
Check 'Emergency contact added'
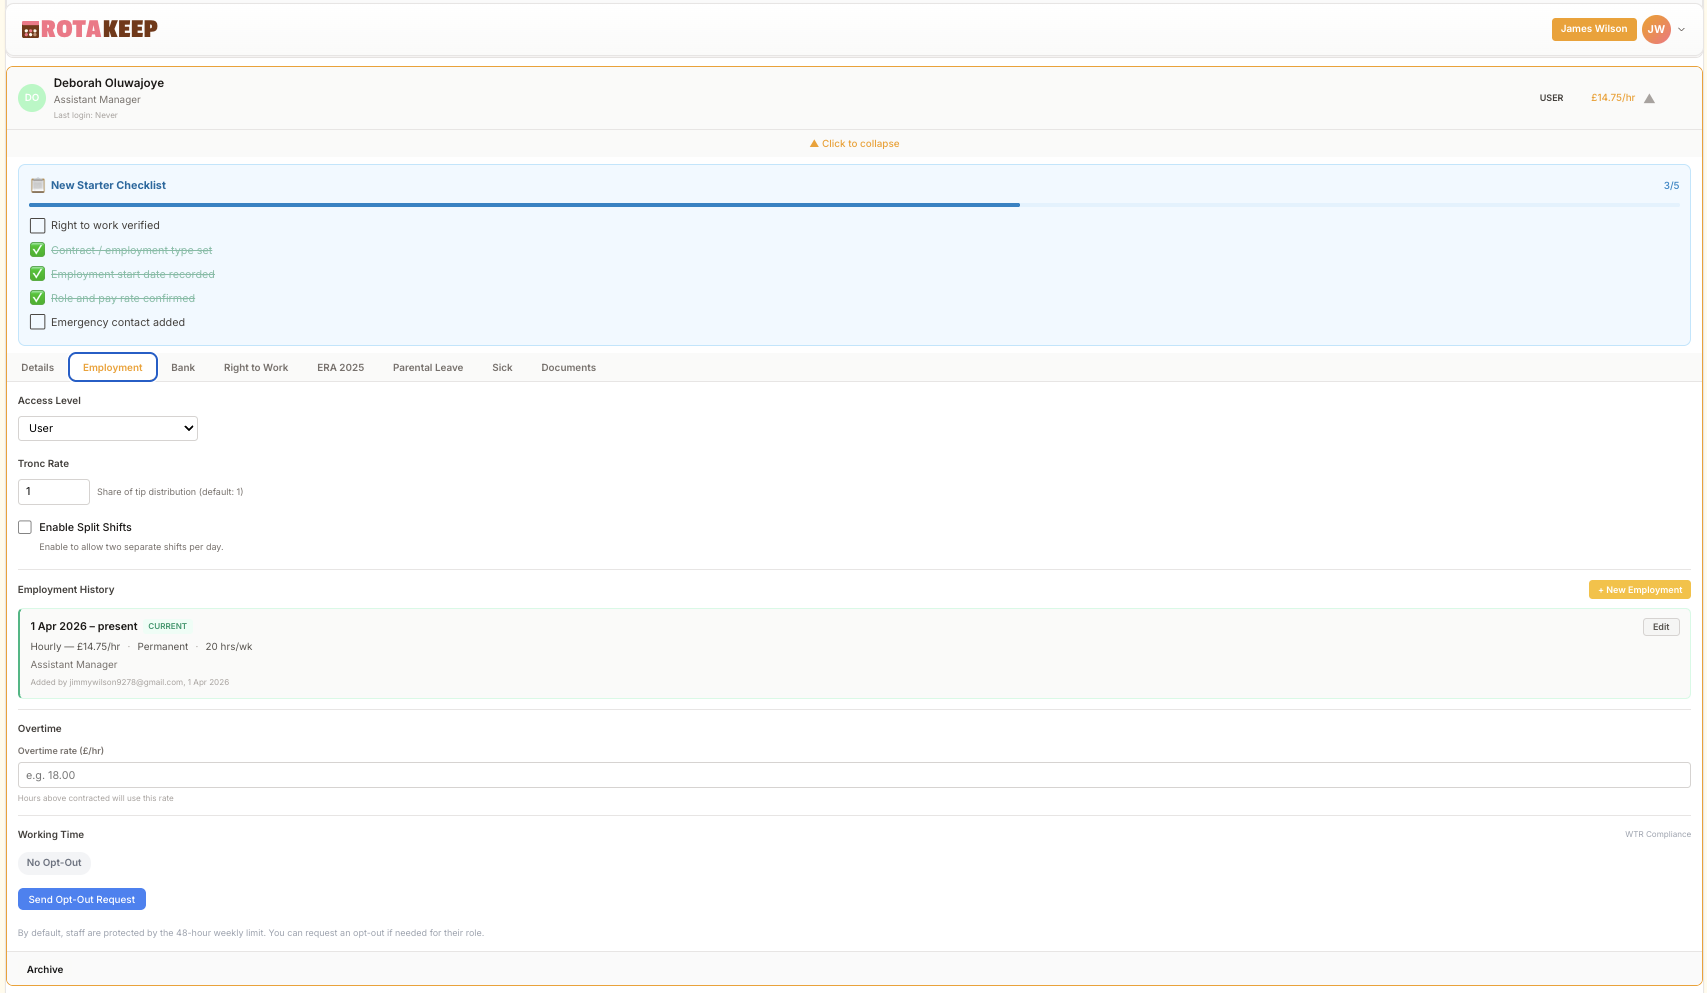coord(38,322)
